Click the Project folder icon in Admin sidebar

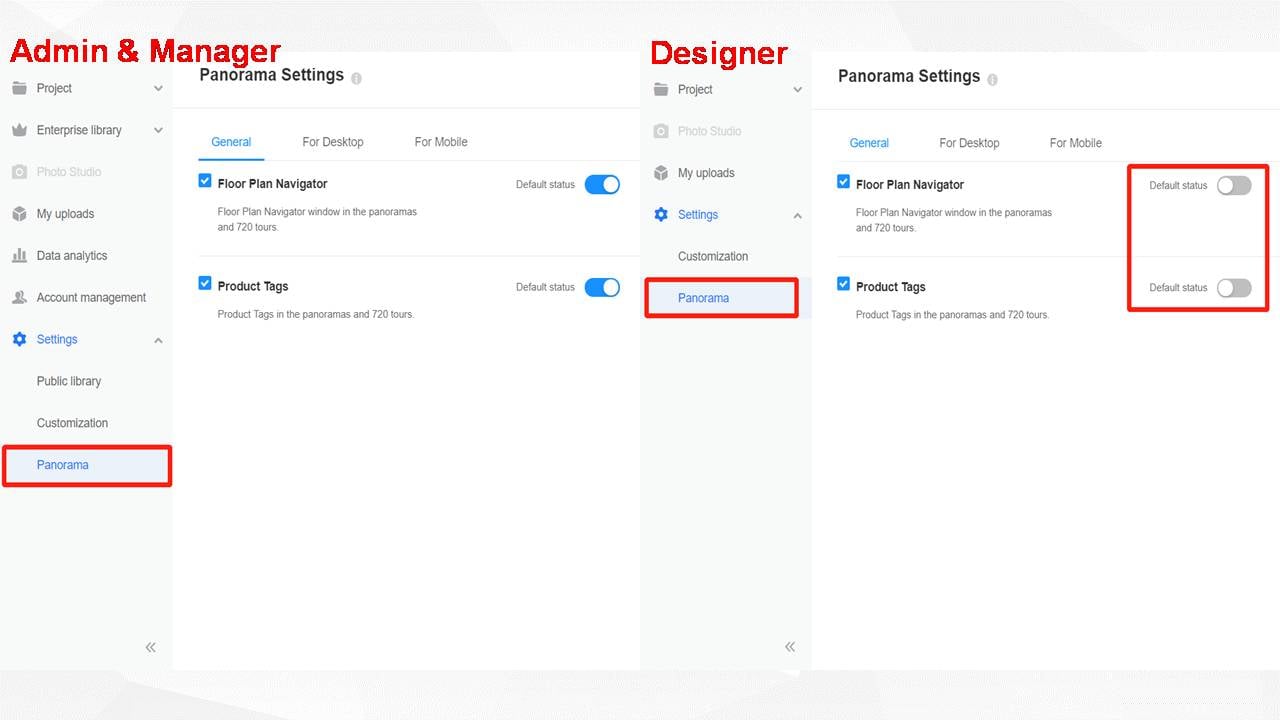point(19,88)
